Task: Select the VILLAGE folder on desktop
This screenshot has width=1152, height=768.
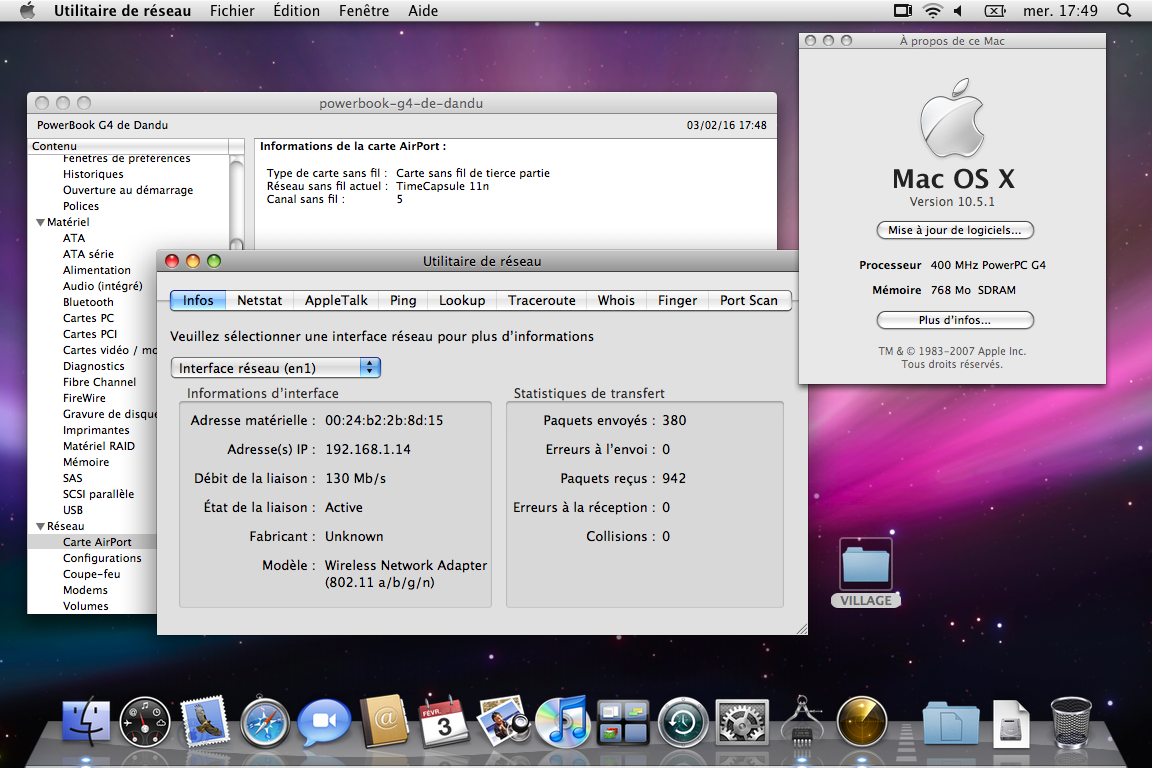Action: 866,573
